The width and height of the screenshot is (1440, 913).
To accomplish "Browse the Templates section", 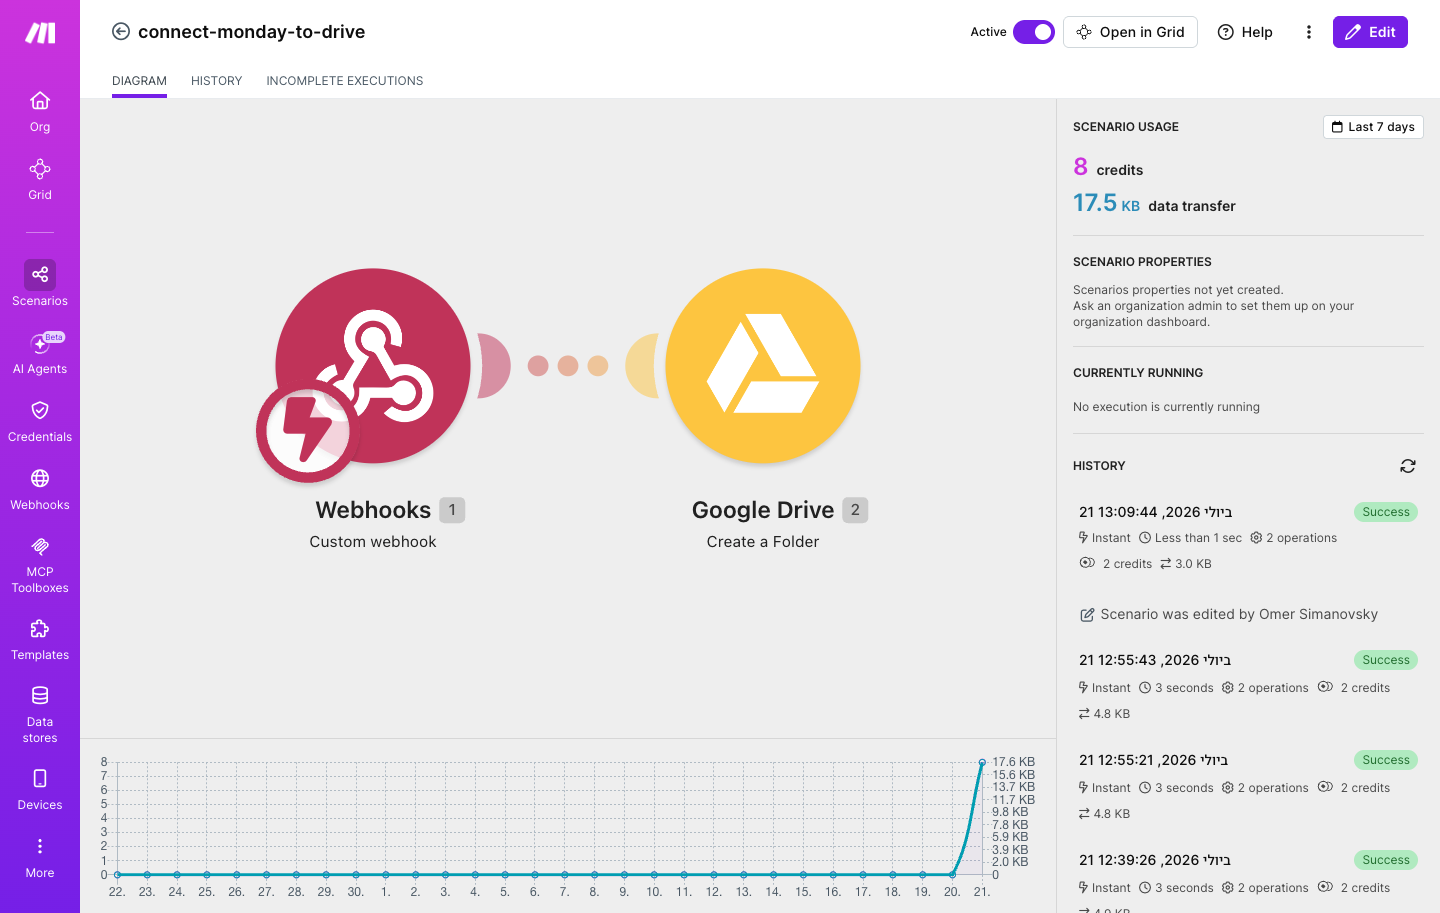I will click(40, 639).
